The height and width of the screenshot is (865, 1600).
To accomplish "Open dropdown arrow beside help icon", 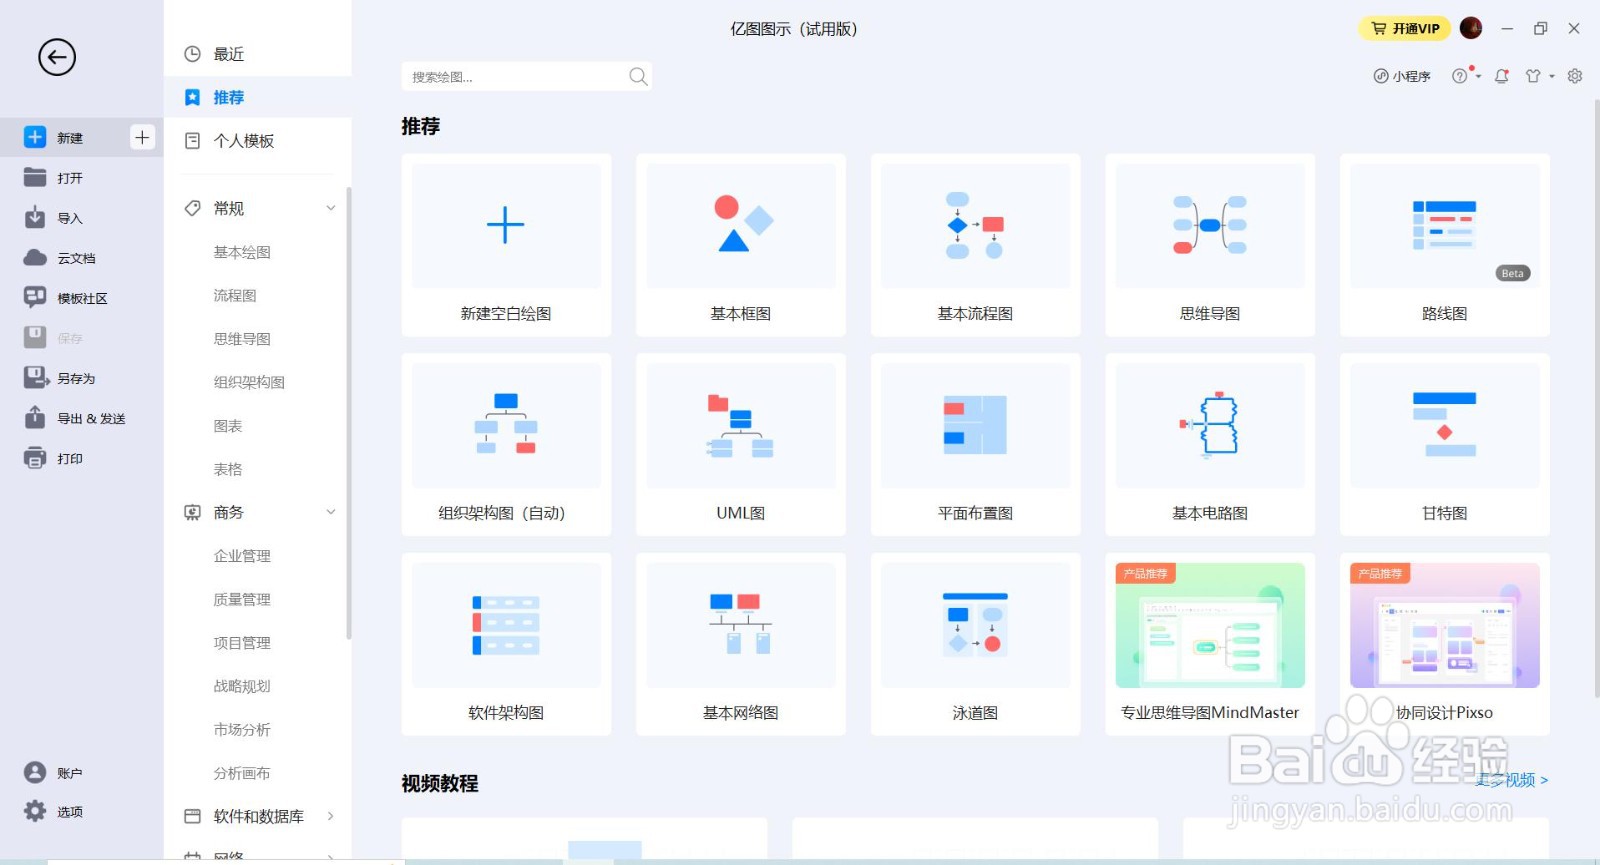I will pyautogui.click(x=1478, y=76).
